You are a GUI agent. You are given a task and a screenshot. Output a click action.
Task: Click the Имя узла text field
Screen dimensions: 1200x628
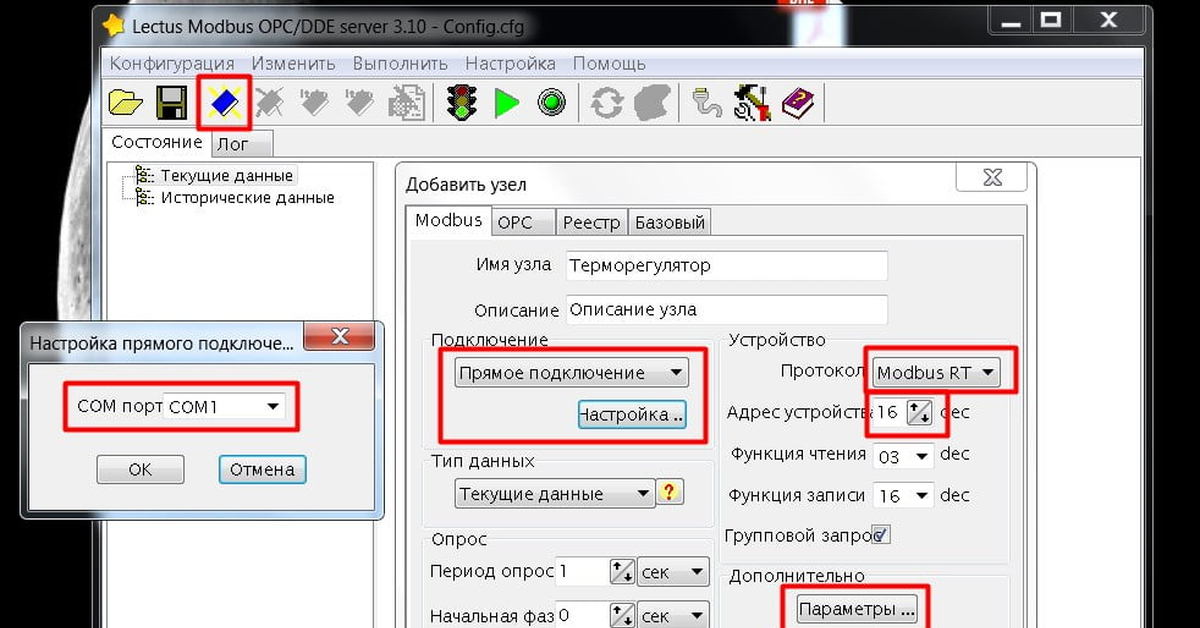point(726,266)
